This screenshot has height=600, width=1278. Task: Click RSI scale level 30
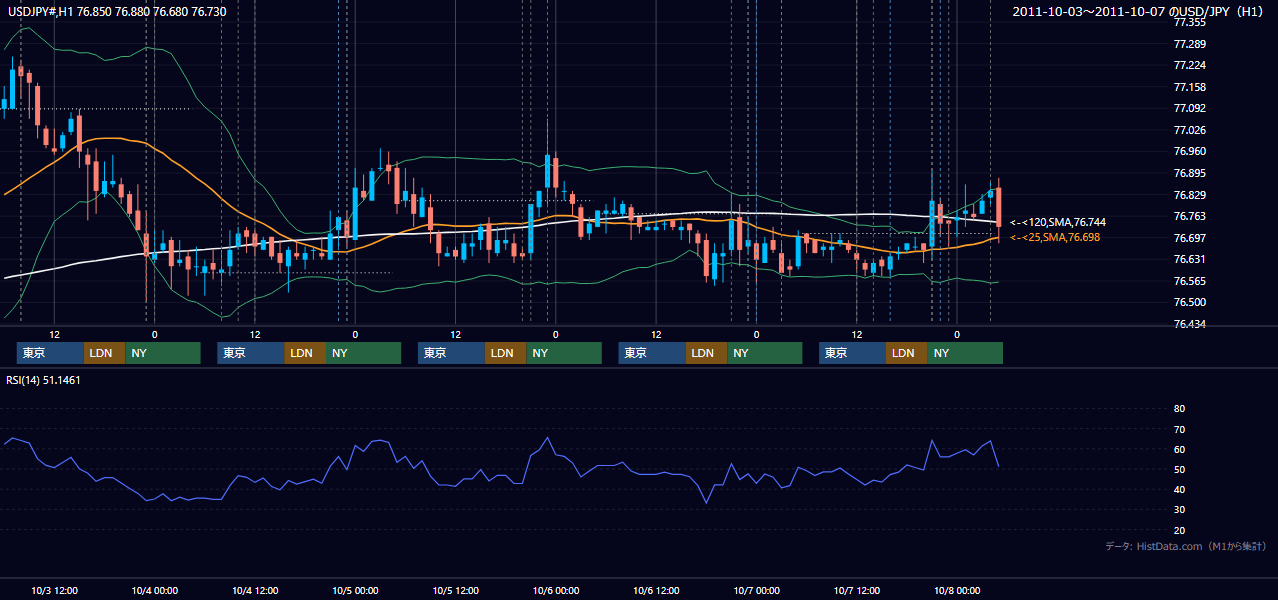click(1179, 510)
